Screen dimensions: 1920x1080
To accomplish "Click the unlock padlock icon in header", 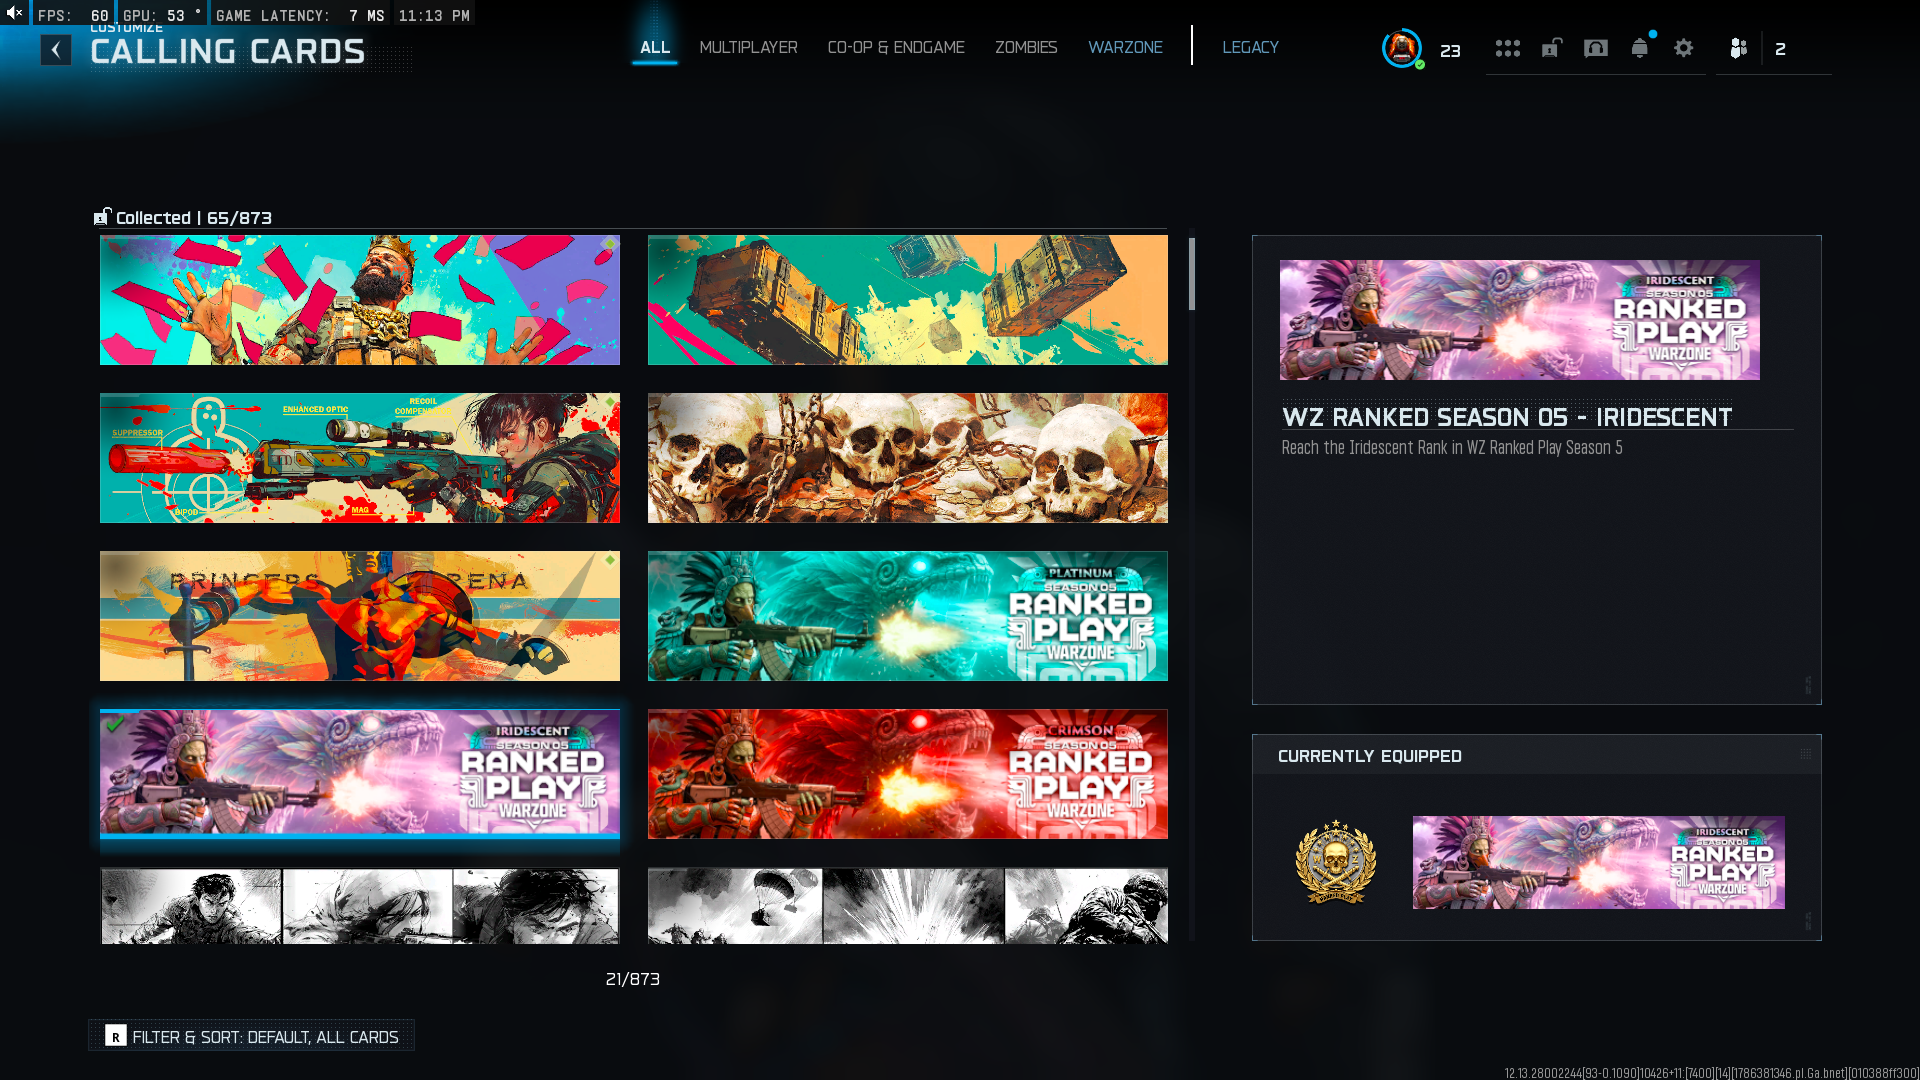I will pos(1551,48).
